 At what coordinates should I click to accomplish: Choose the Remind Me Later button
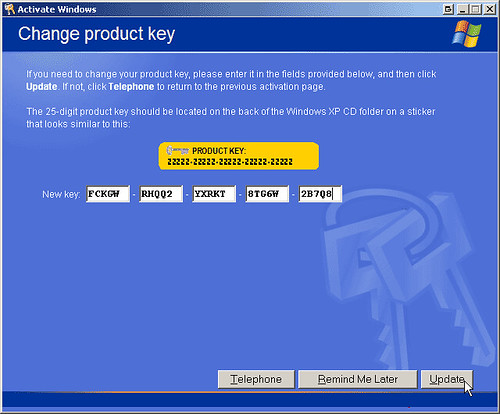(x=358, y=379)
